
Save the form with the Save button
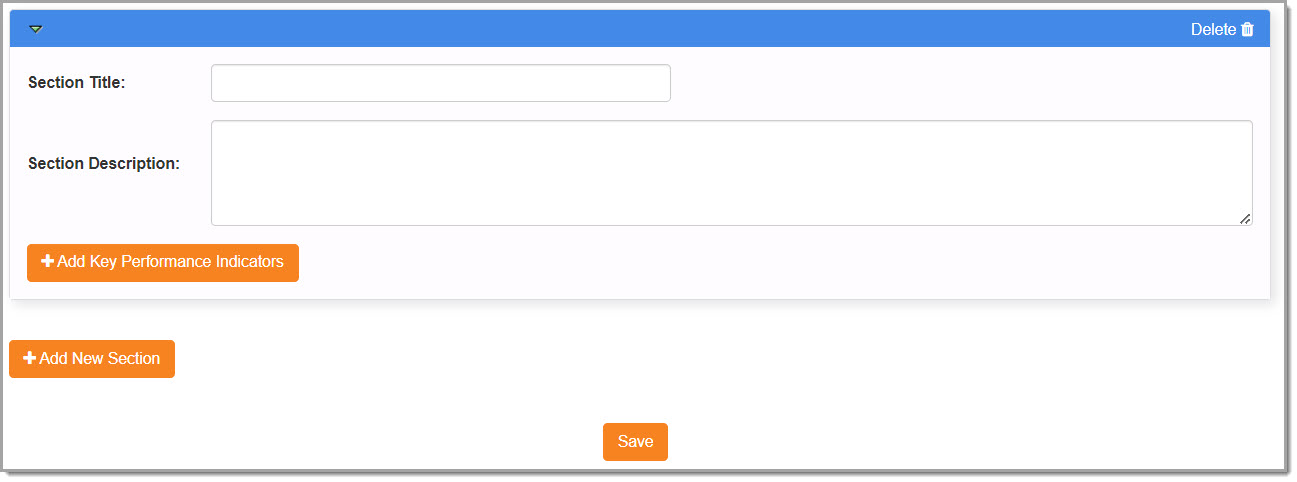[635, 442]
